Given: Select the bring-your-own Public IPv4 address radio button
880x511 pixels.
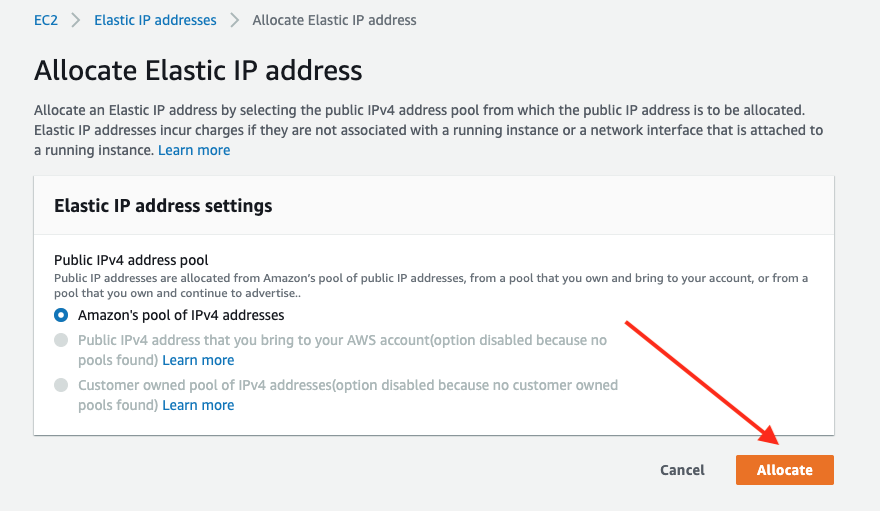Looking at the screenshot, I should tap(62, 341).
